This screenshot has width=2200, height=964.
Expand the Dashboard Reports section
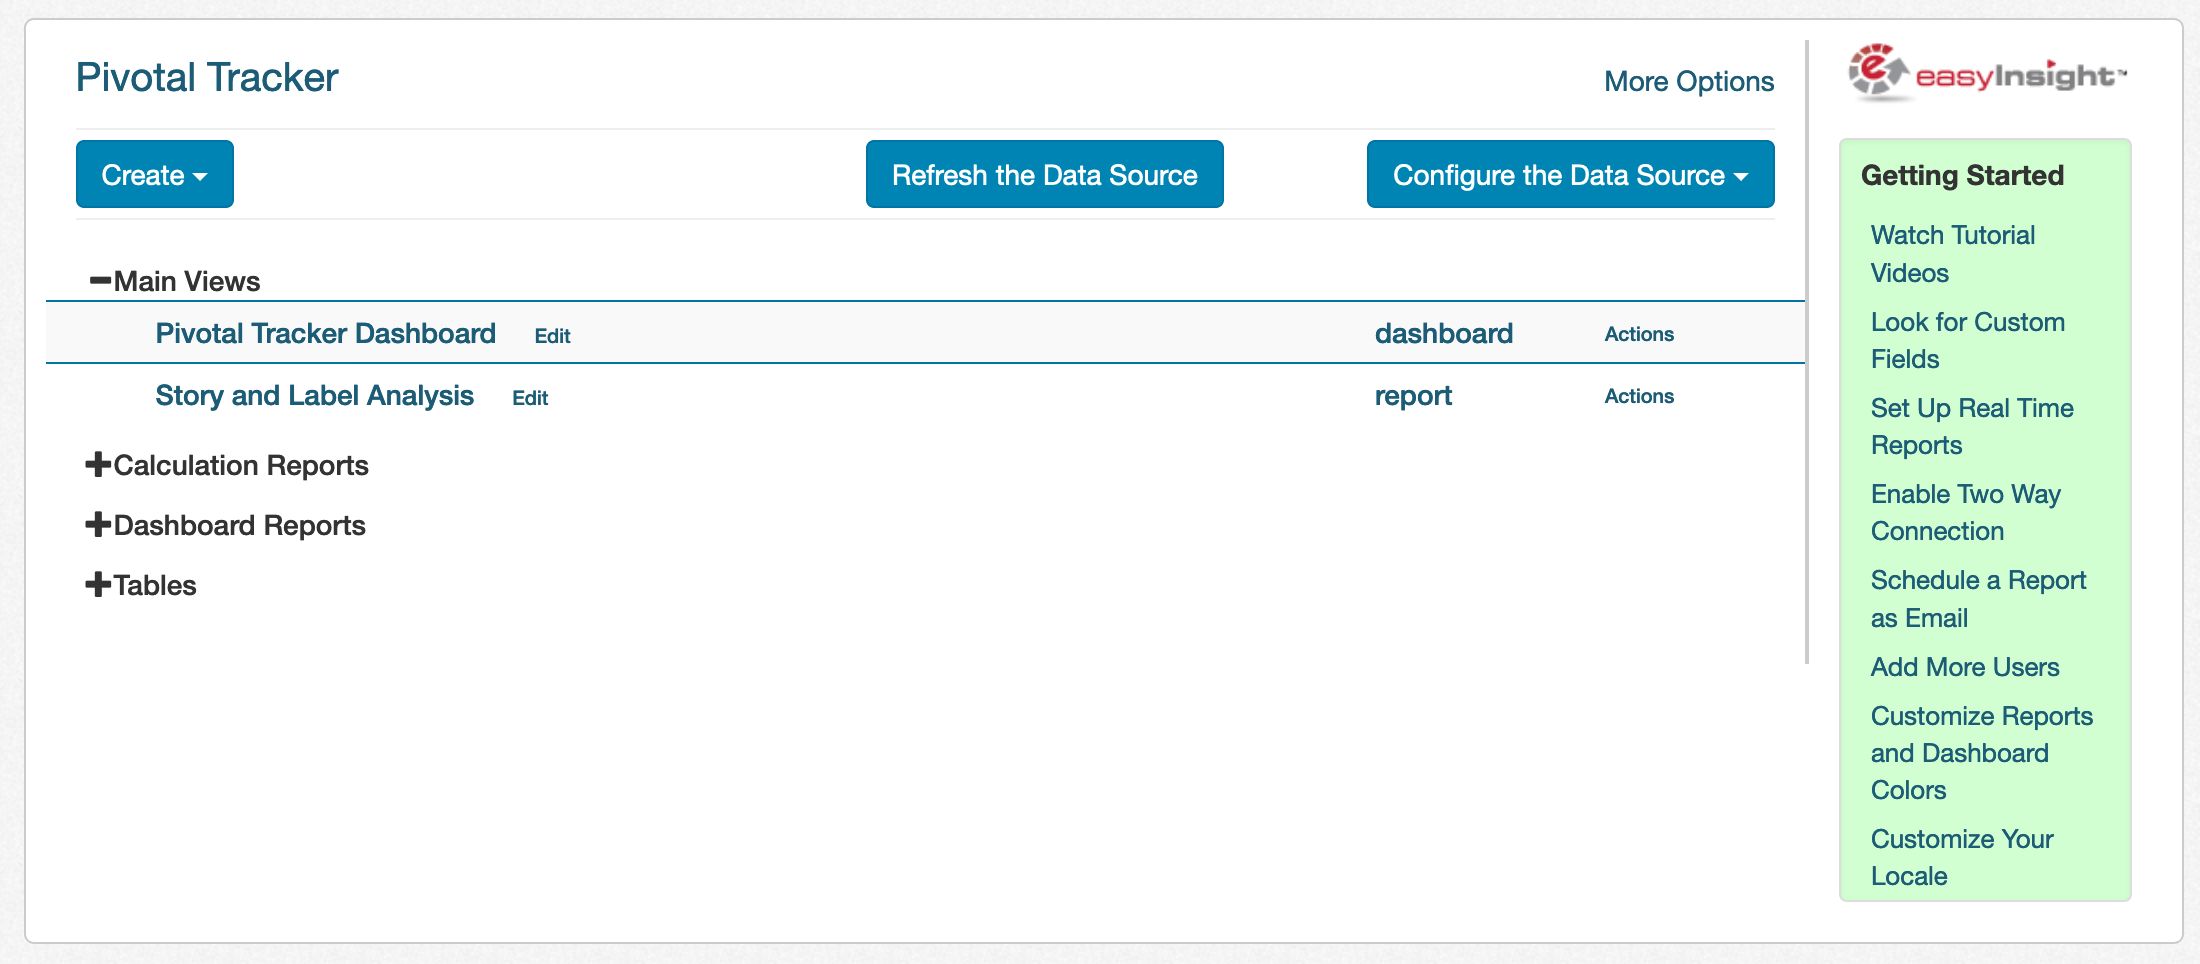98,525
